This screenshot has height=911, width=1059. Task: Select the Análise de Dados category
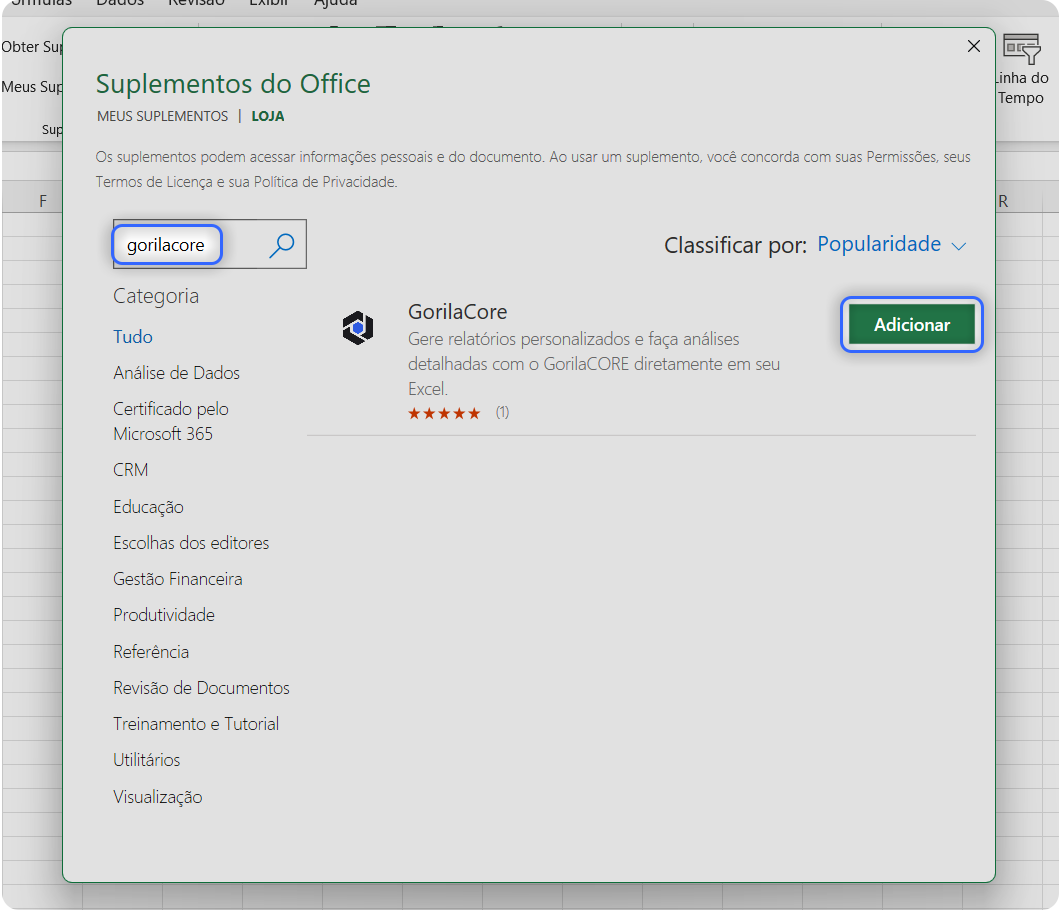pyautogui.click(x=176, y=373)
